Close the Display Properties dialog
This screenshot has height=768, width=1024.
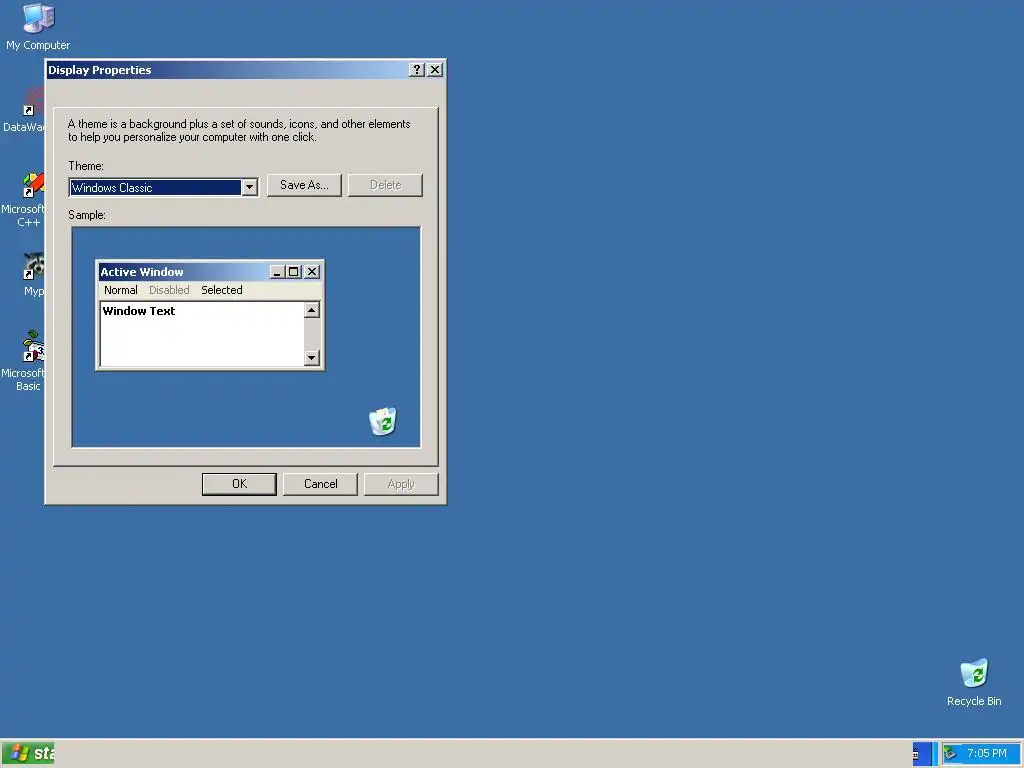pyautogui.click(x=435, y=70)
